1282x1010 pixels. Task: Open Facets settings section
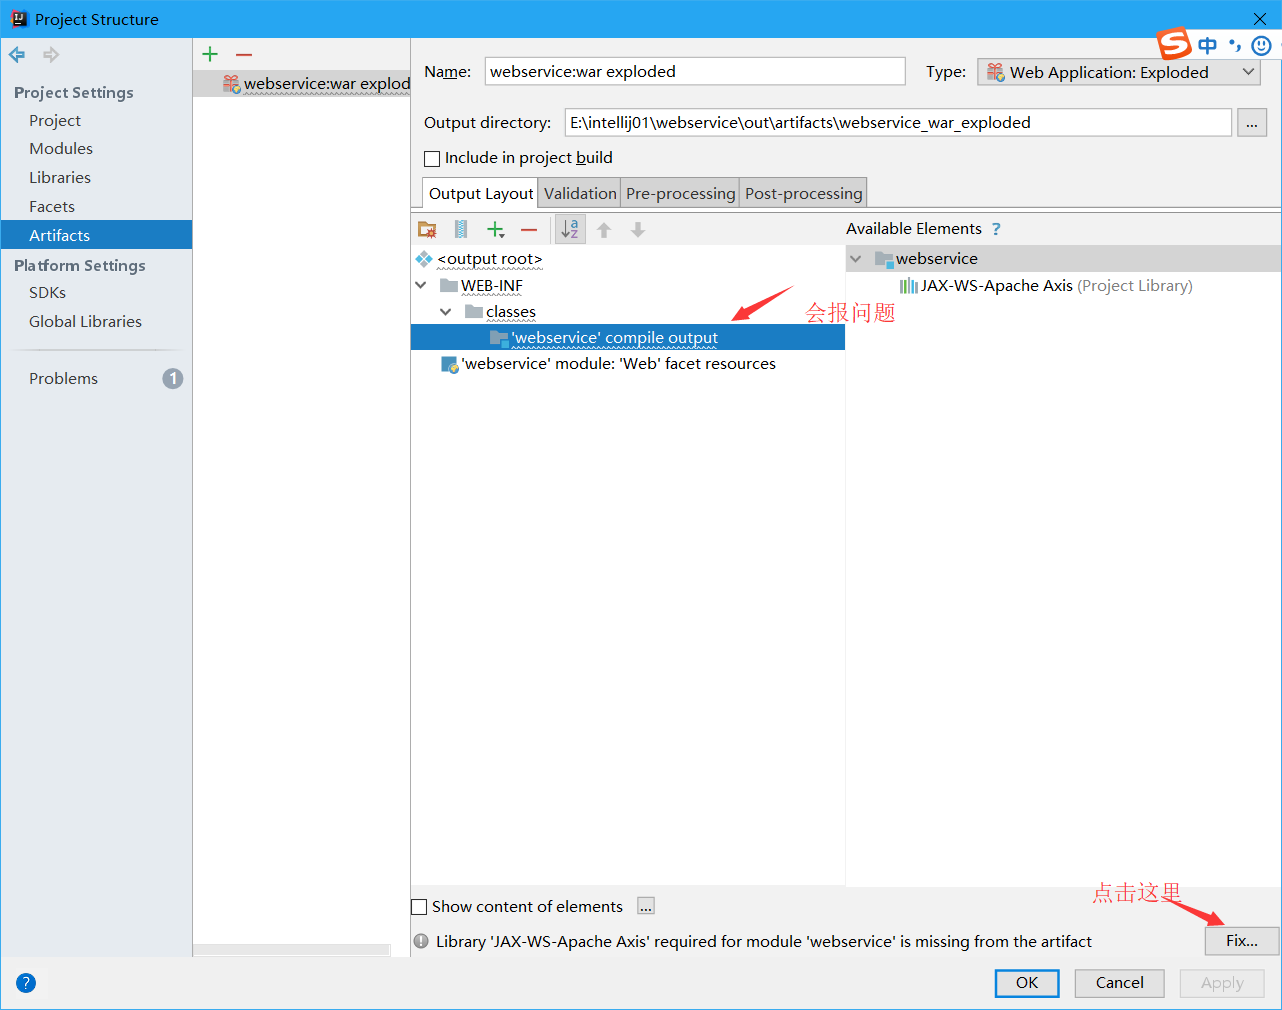[52, 207]
